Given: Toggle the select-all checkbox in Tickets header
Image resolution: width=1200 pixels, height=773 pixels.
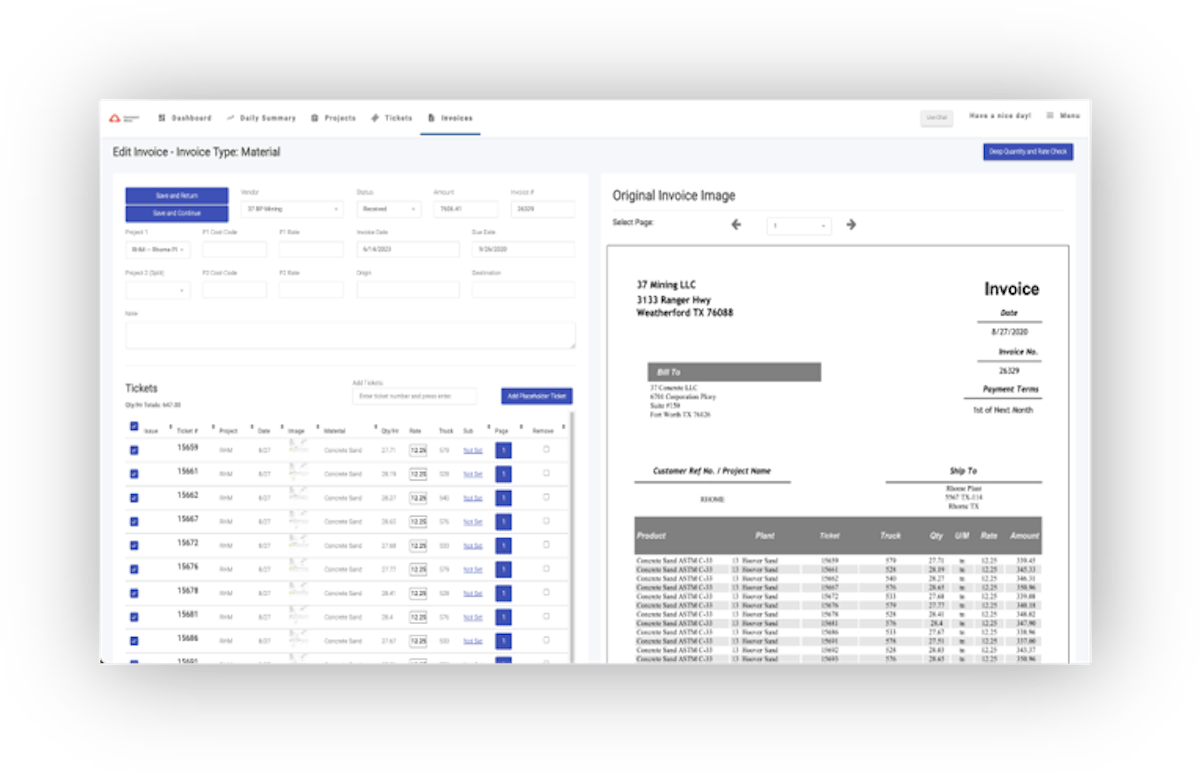Looking at the screenshot, I should pyautogui.click(x=133, y=425).
